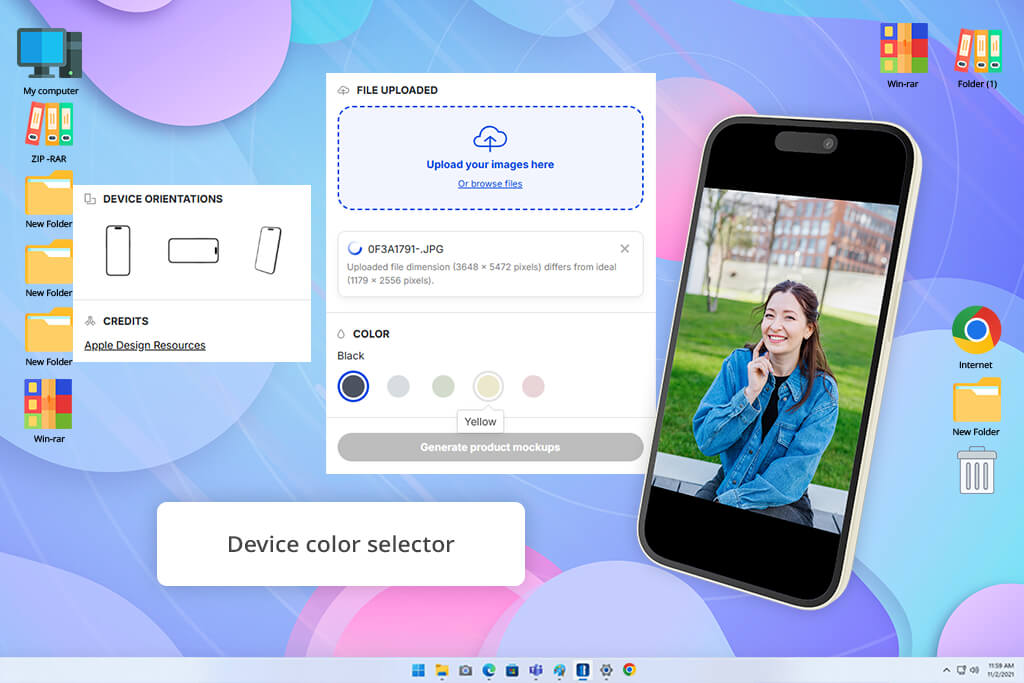Viewport: 1024px width, 683px height.
Task: Click the 0F3A1791-.JPG file name
Action: pyautogui.click(x=406, y=249)
